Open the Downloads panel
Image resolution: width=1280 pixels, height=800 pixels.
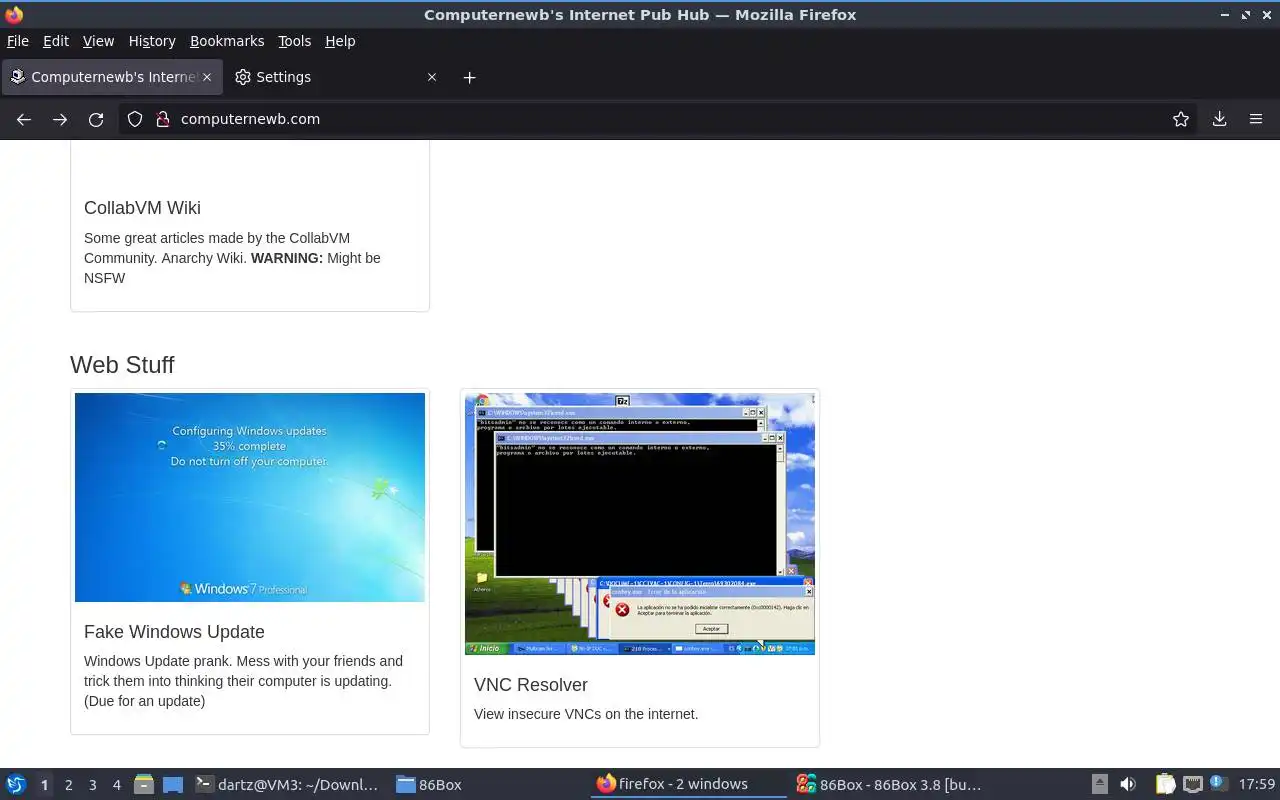tap(1219, 119)
